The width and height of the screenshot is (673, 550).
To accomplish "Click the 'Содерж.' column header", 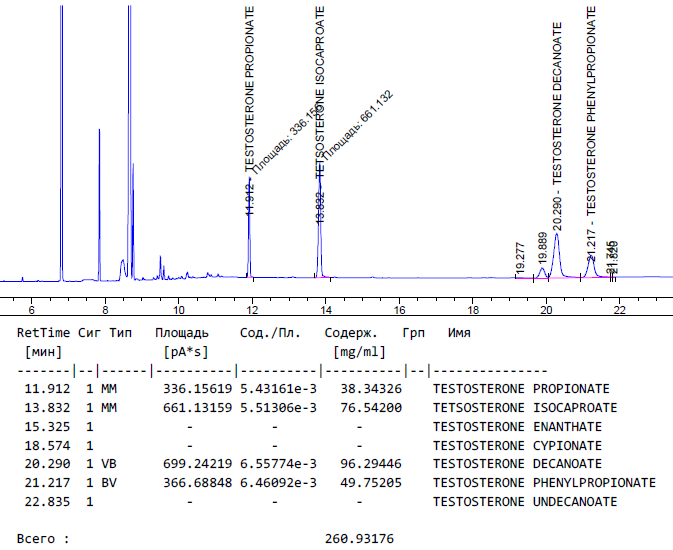I will coord(350,333).
